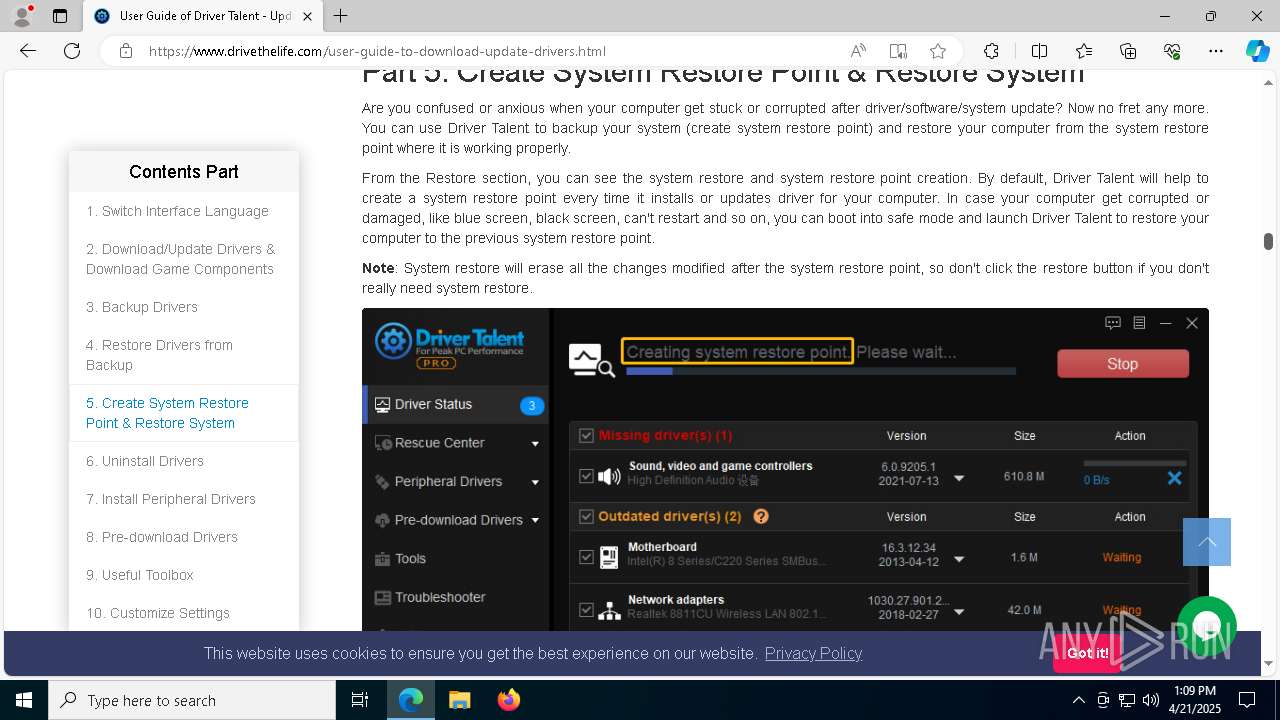Click the page vertical scrollbar thumb
This screenshot has width=1280, height=720.
coord(1268,241)
